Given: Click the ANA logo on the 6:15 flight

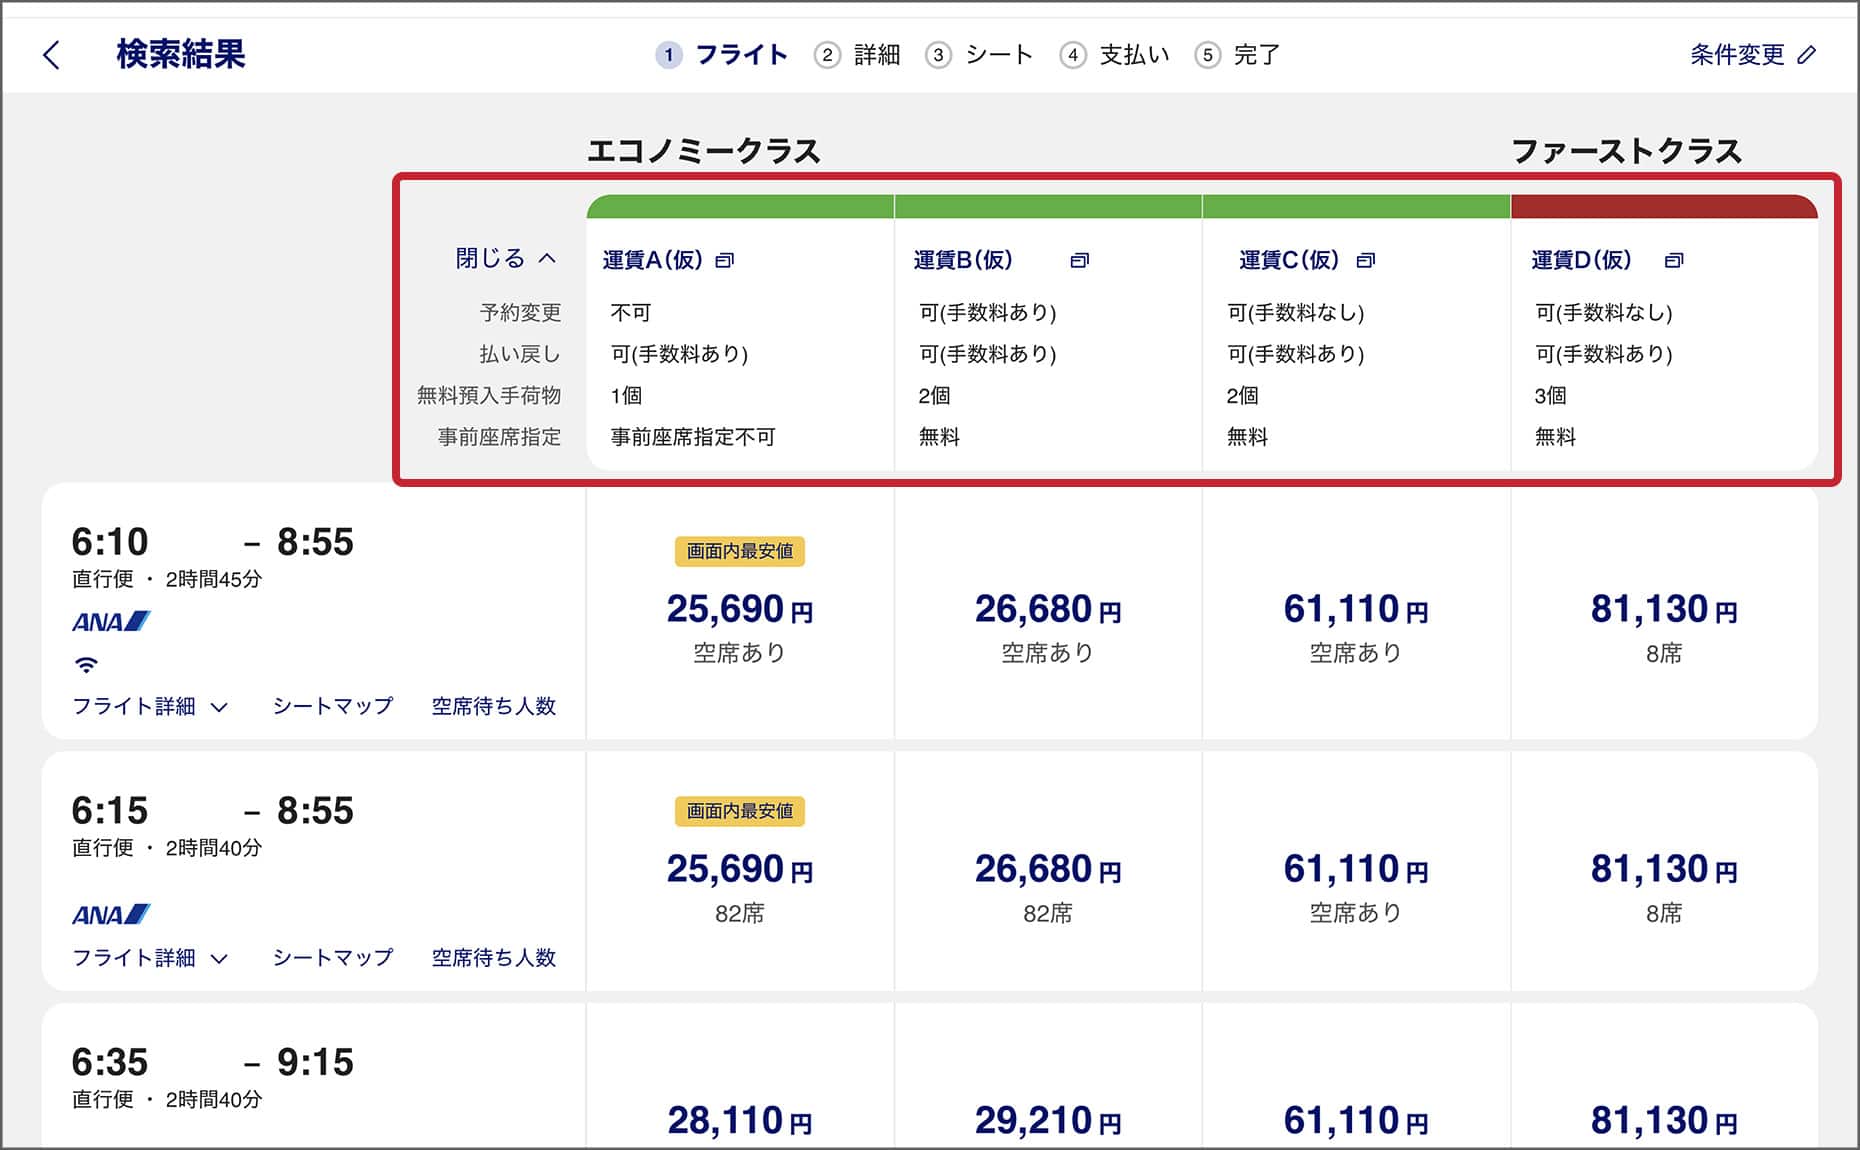Looking at the screenshot, I should (x=110, y=915).
